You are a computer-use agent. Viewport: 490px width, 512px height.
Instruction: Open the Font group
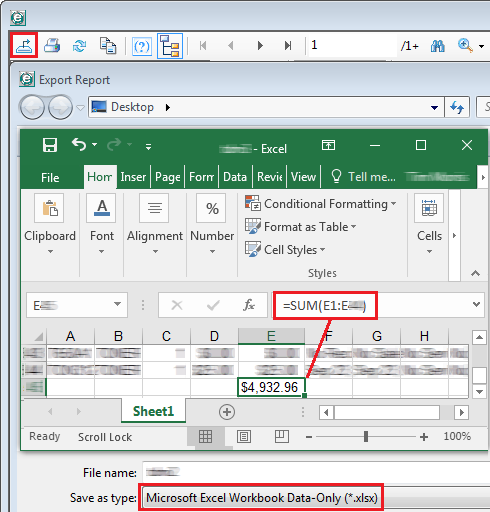coord(102,224)
